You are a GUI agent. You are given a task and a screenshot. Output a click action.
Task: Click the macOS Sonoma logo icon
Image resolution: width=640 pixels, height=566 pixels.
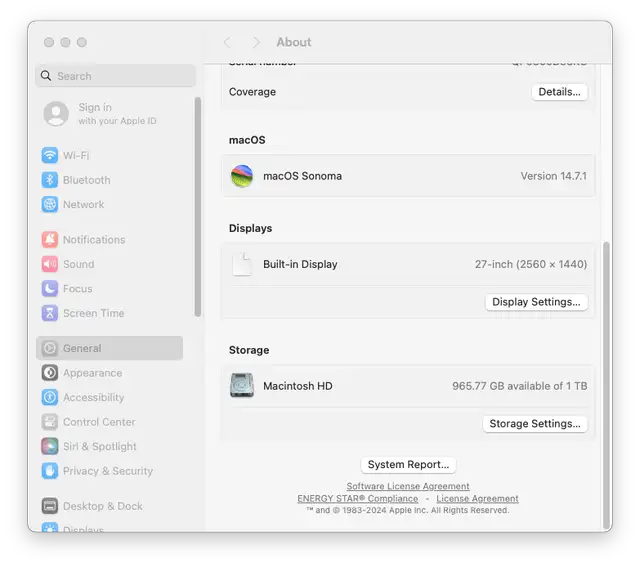click(x=242, y=176)
